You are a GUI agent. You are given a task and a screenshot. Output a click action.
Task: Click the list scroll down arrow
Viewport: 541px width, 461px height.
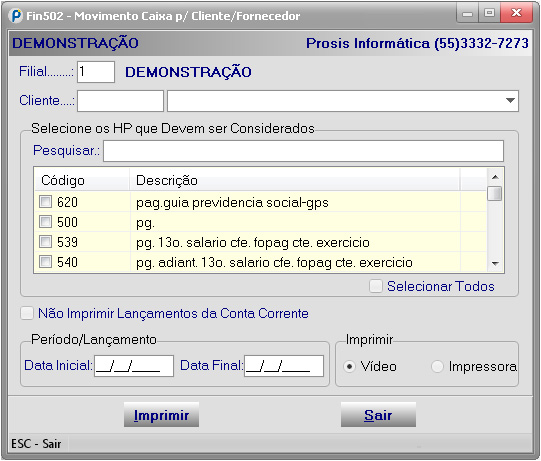pos(495,264)
